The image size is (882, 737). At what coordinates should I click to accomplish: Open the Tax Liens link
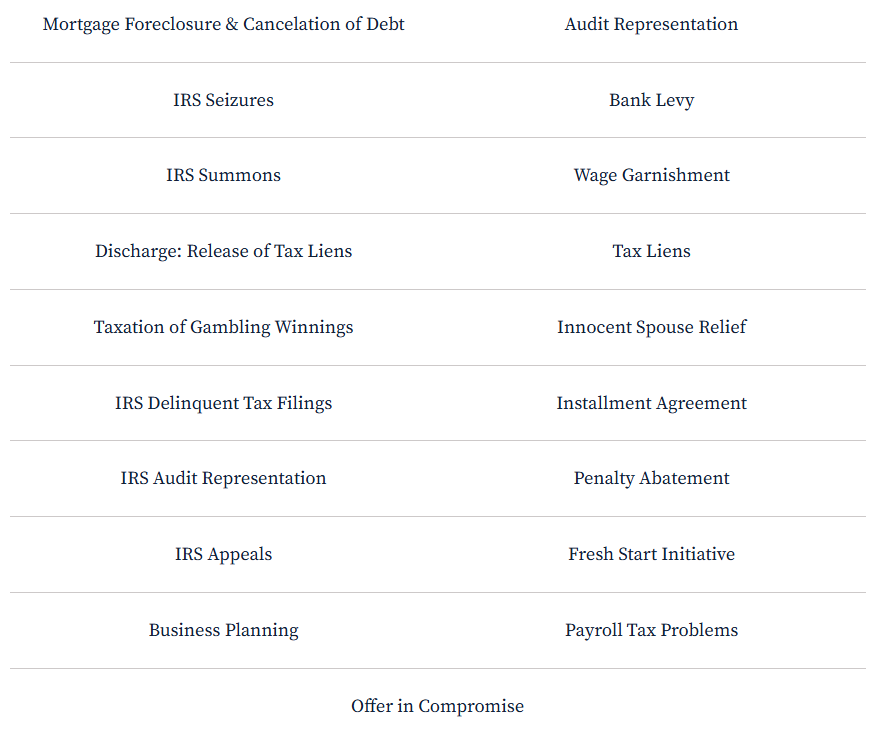[651, 251]
